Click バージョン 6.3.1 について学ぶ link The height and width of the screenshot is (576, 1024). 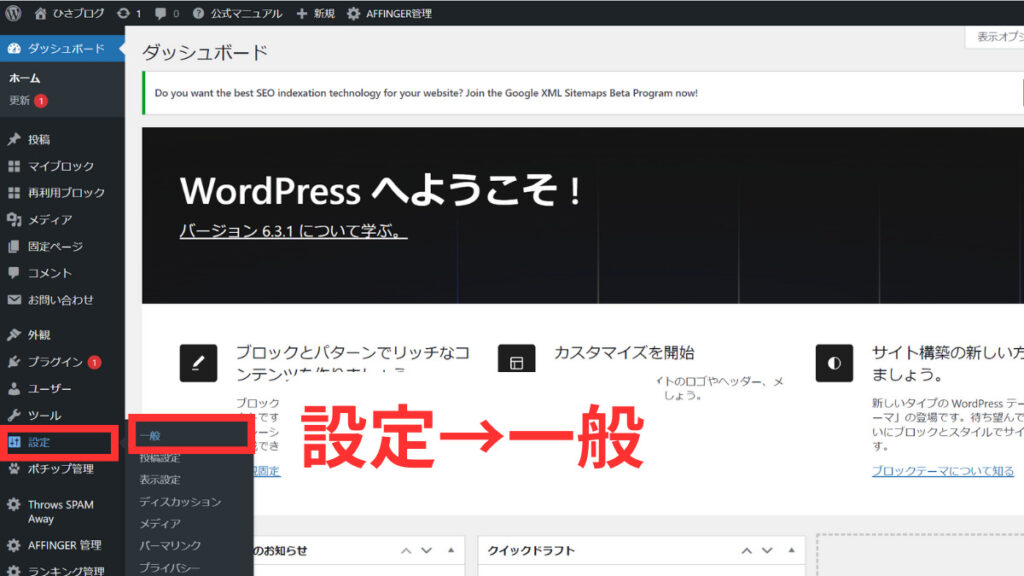point(293,231)
